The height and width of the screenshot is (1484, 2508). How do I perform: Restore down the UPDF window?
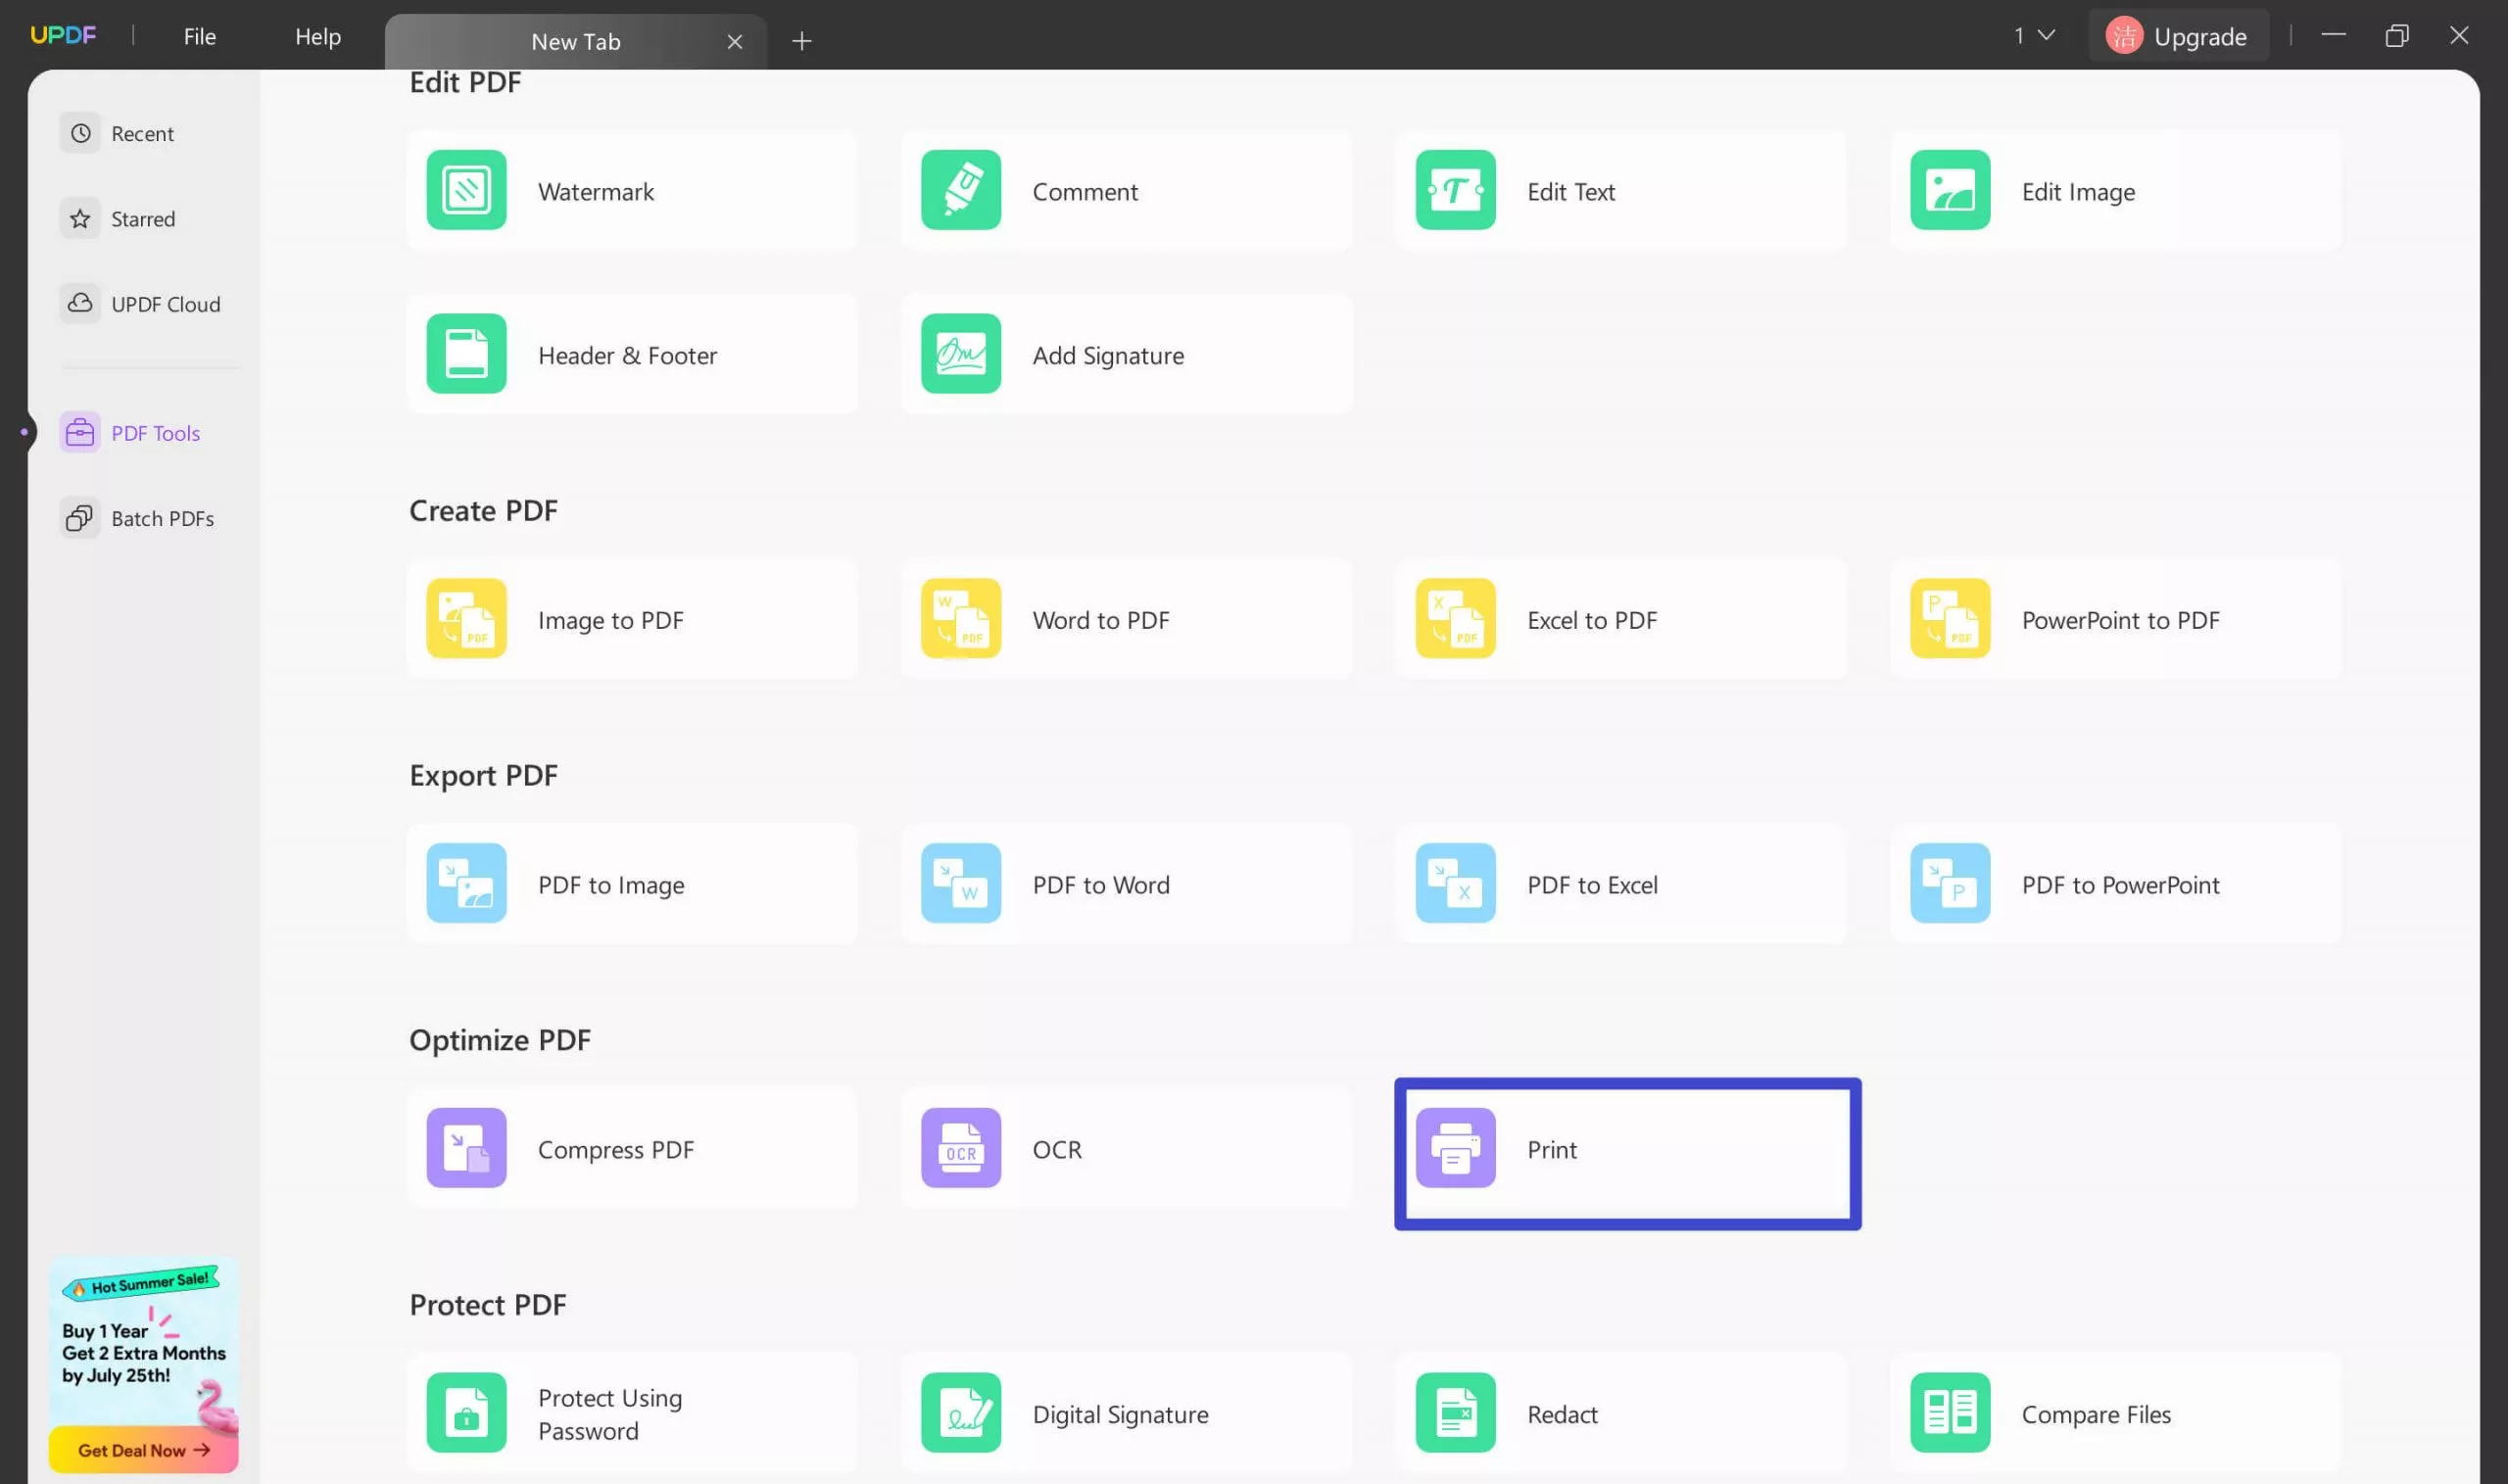tap(2396, 36)
